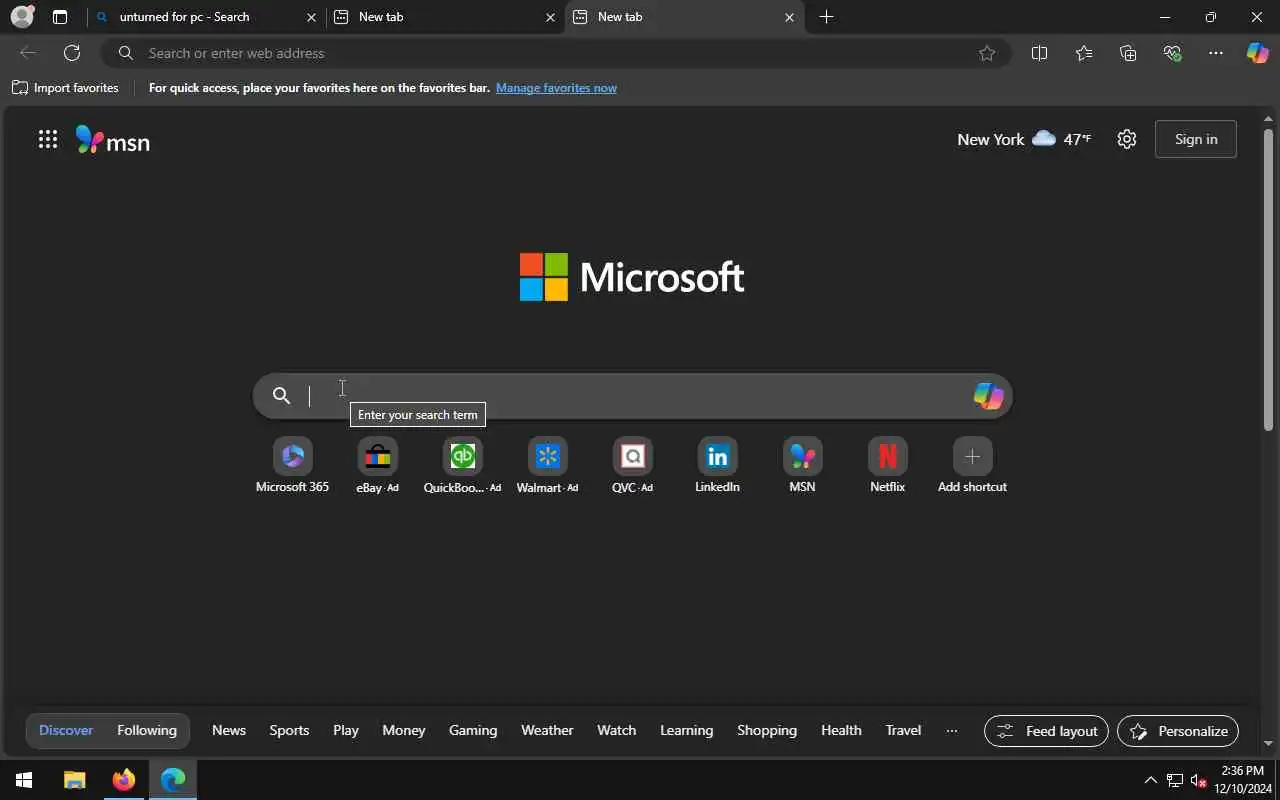
Task: Open the Weather category
Action: [x=547, y=730]
